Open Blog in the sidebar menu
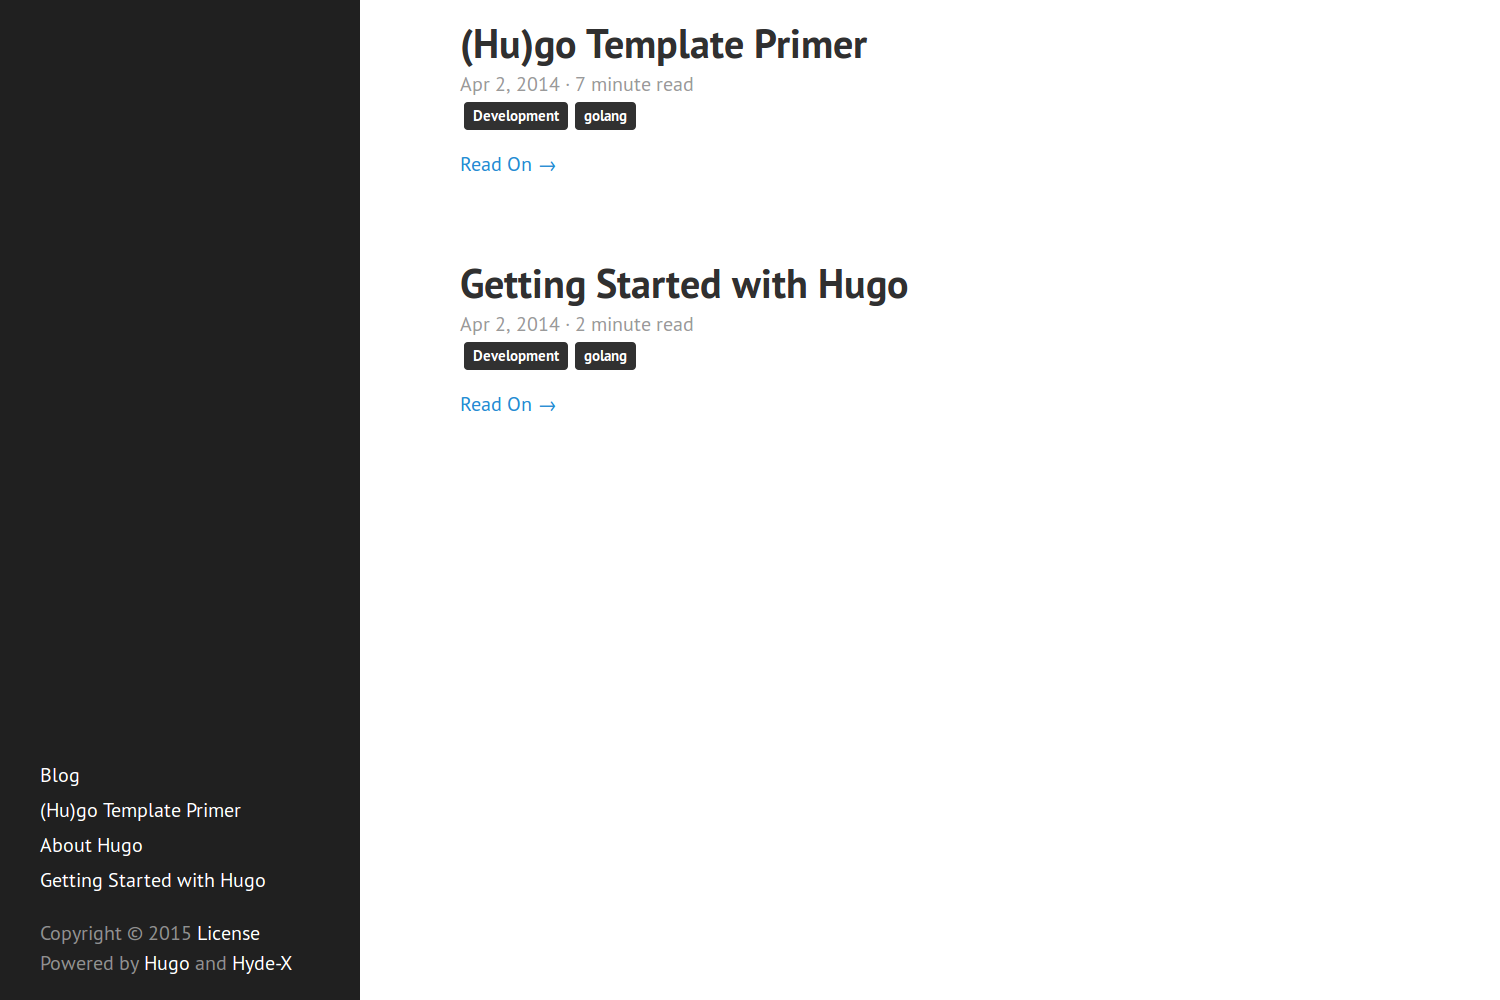 60,776
